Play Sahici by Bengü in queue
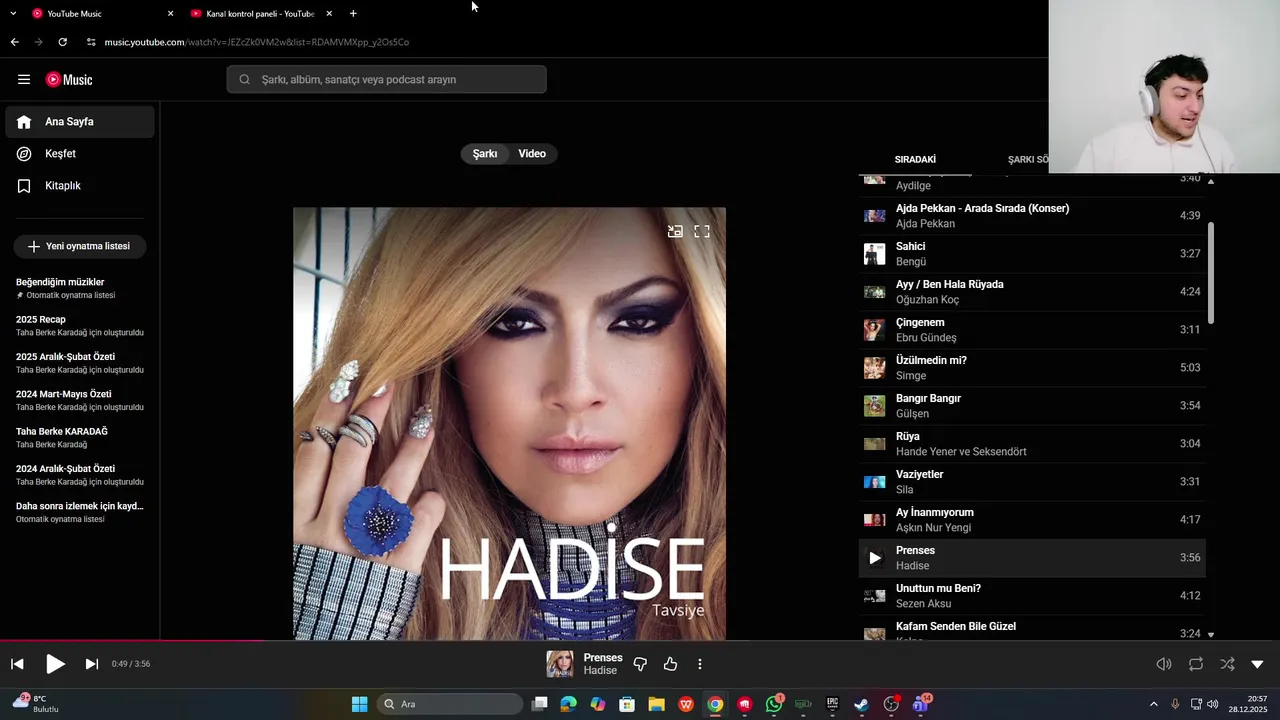The height and width of the screenshot is (720, 1280). [1032, 254]
